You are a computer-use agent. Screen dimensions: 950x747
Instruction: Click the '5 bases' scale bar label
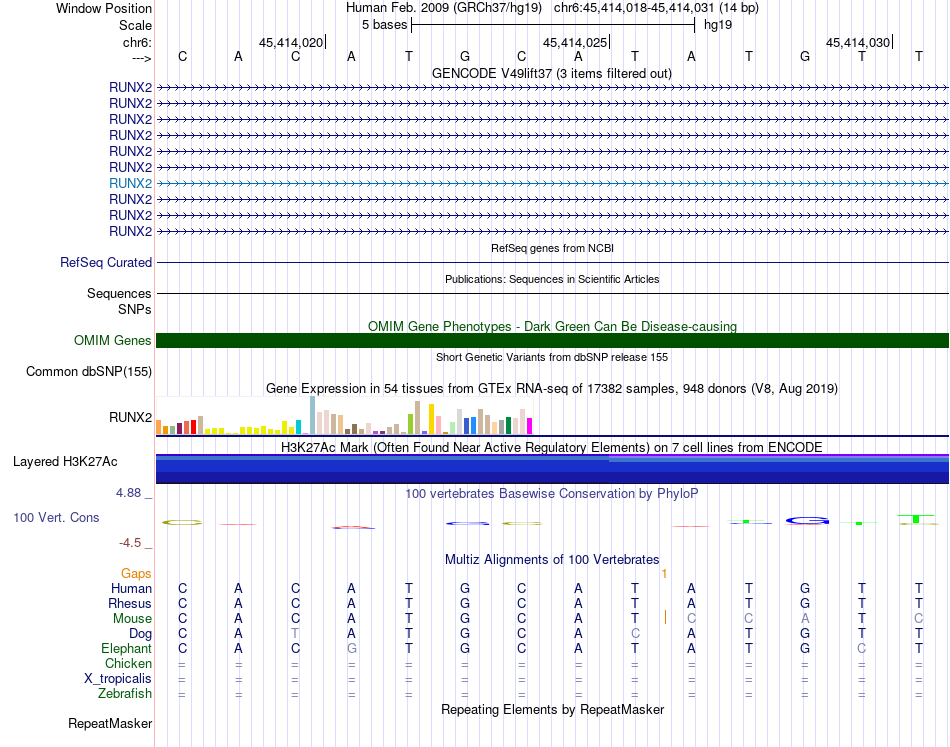tap(385, 25)
